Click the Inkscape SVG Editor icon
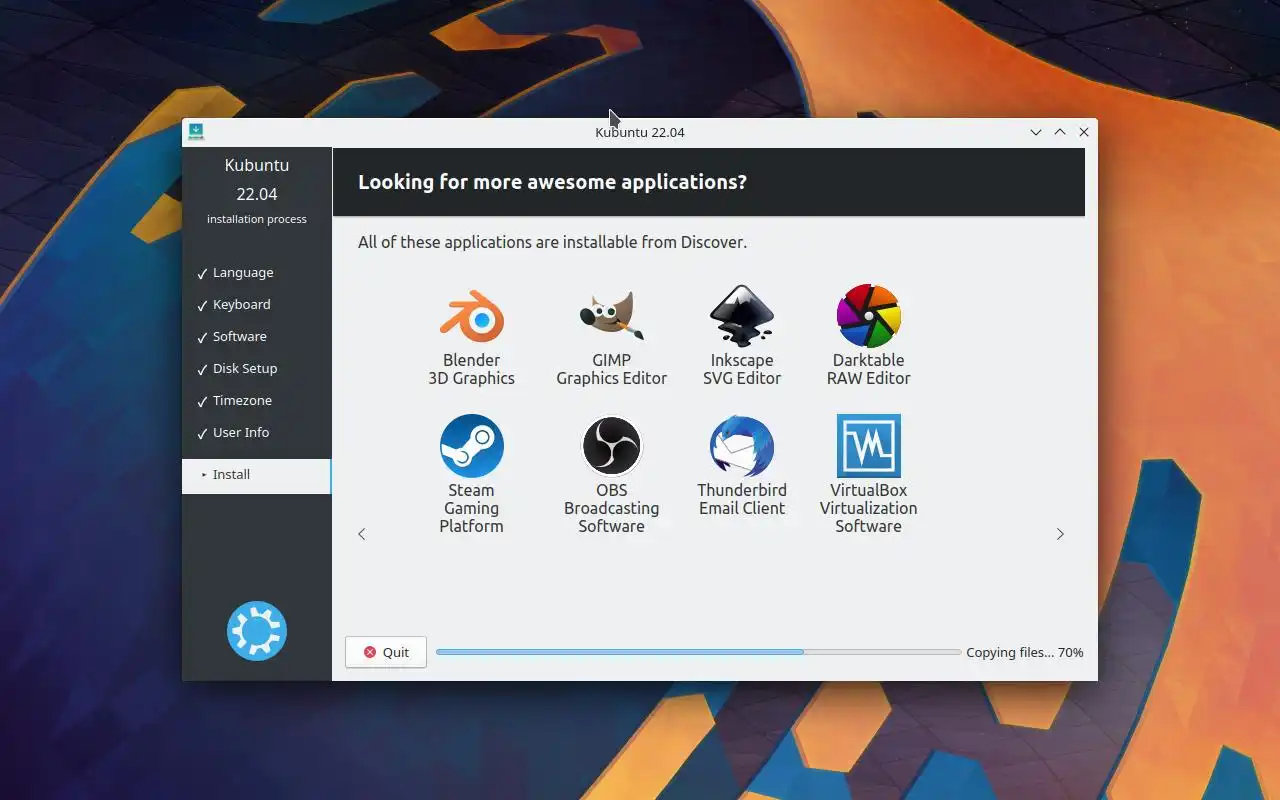 pyautogui.click(x=742, y=316)
